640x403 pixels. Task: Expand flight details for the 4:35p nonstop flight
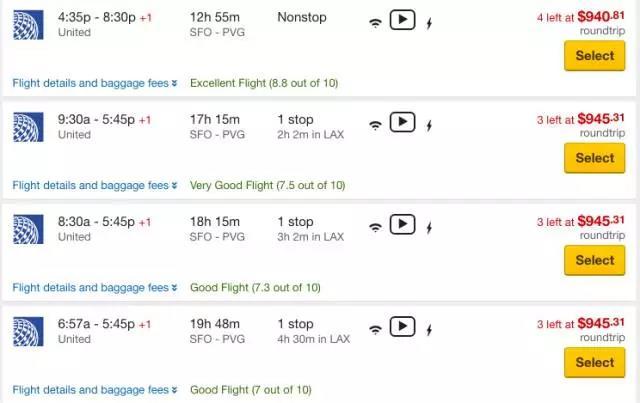[x=94, y=82]
